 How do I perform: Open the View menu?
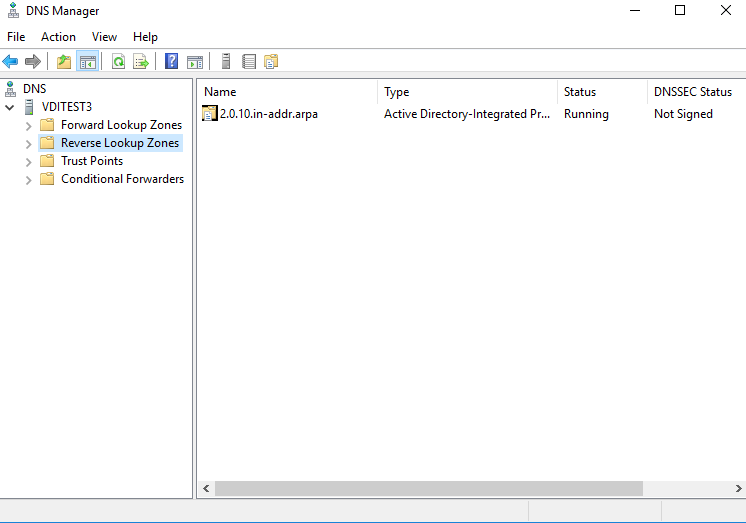pyautogui.click(x=104, y=37)
